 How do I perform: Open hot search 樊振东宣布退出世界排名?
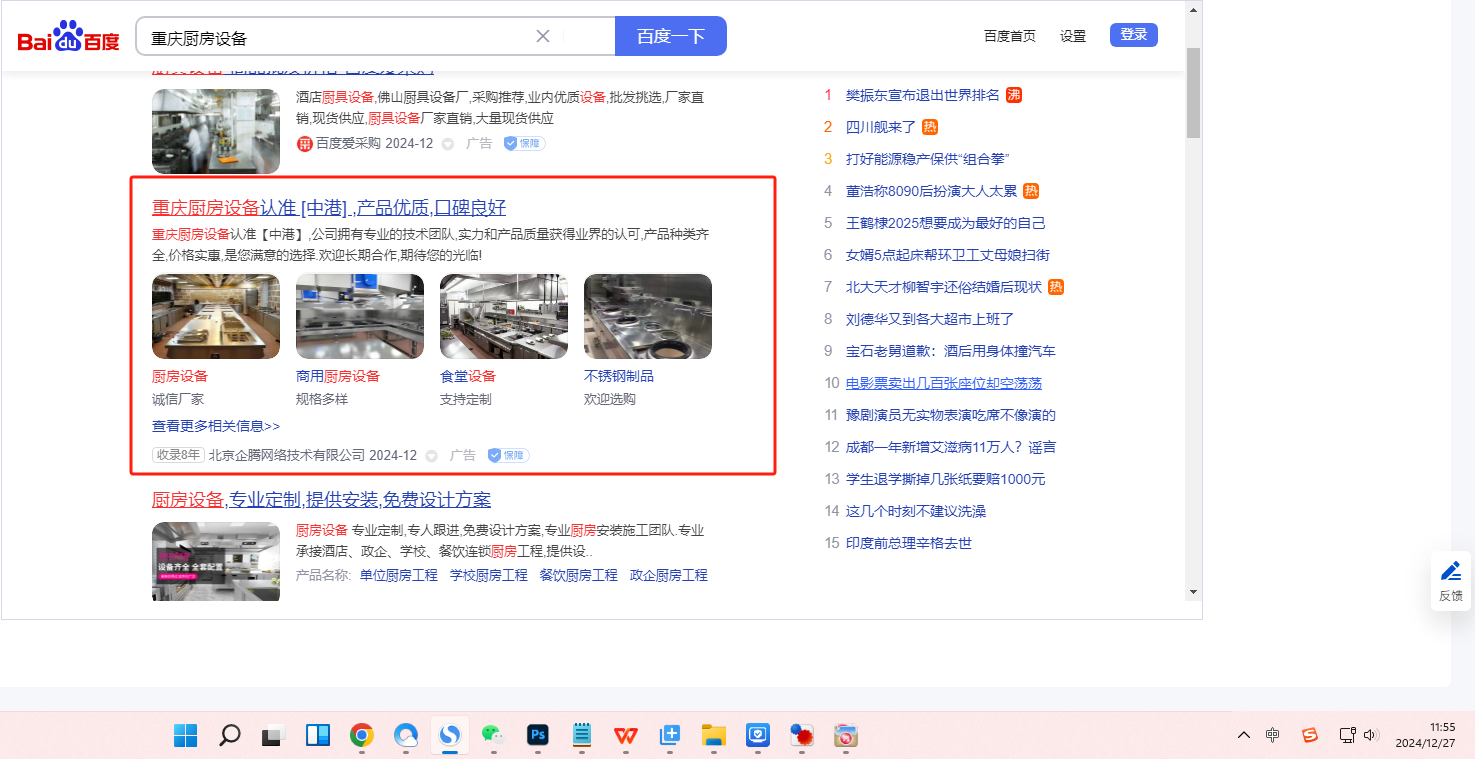(x=923, y=95)
